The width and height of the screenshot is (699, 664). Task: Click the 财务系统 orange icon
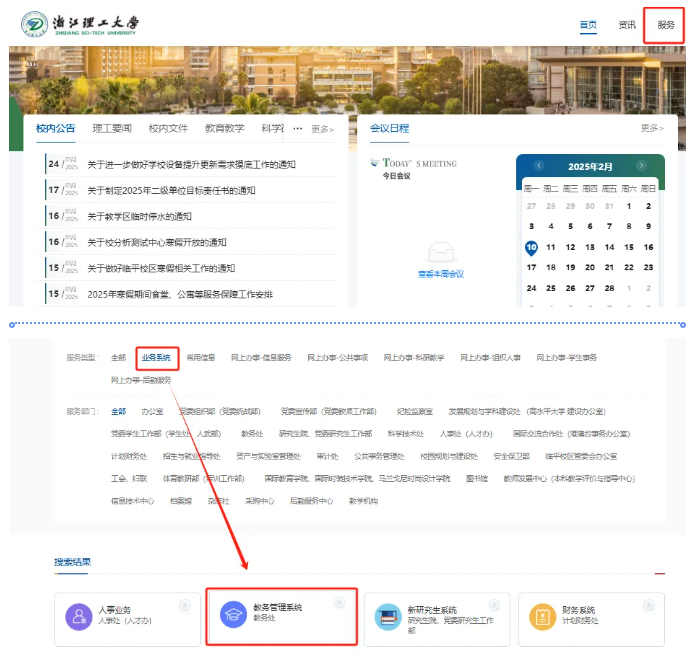pos(541,616)
